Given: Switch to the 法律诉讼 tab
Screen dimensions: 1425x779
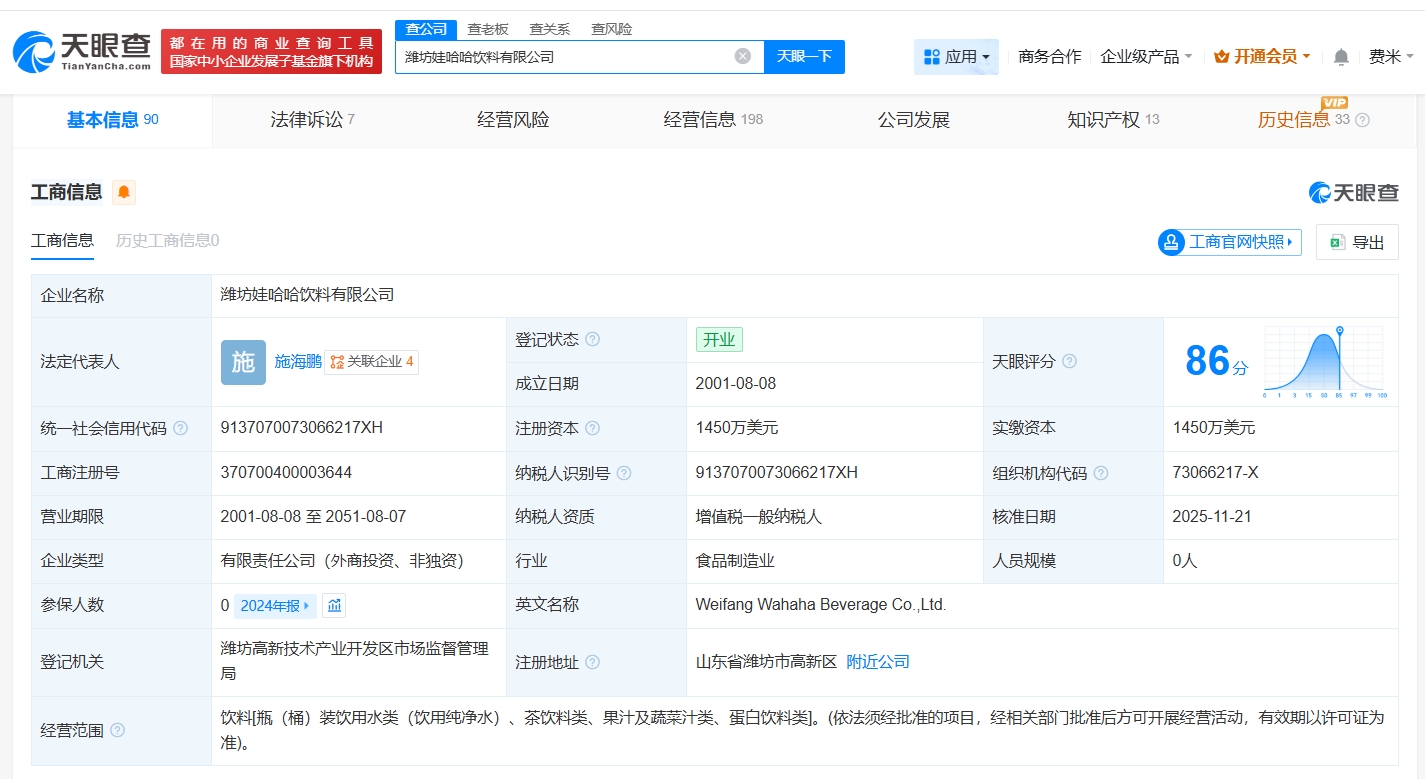Looking at the screenshot, I should click(x=312, y=120).
